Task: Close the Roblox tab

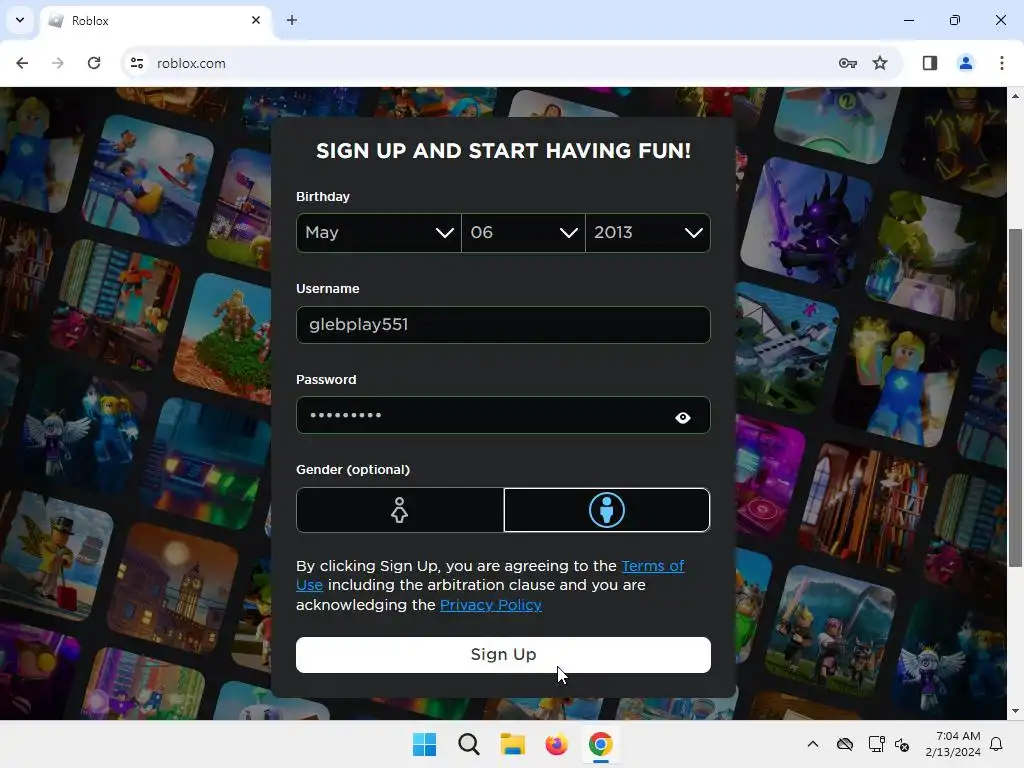Action: pos(256,20)
